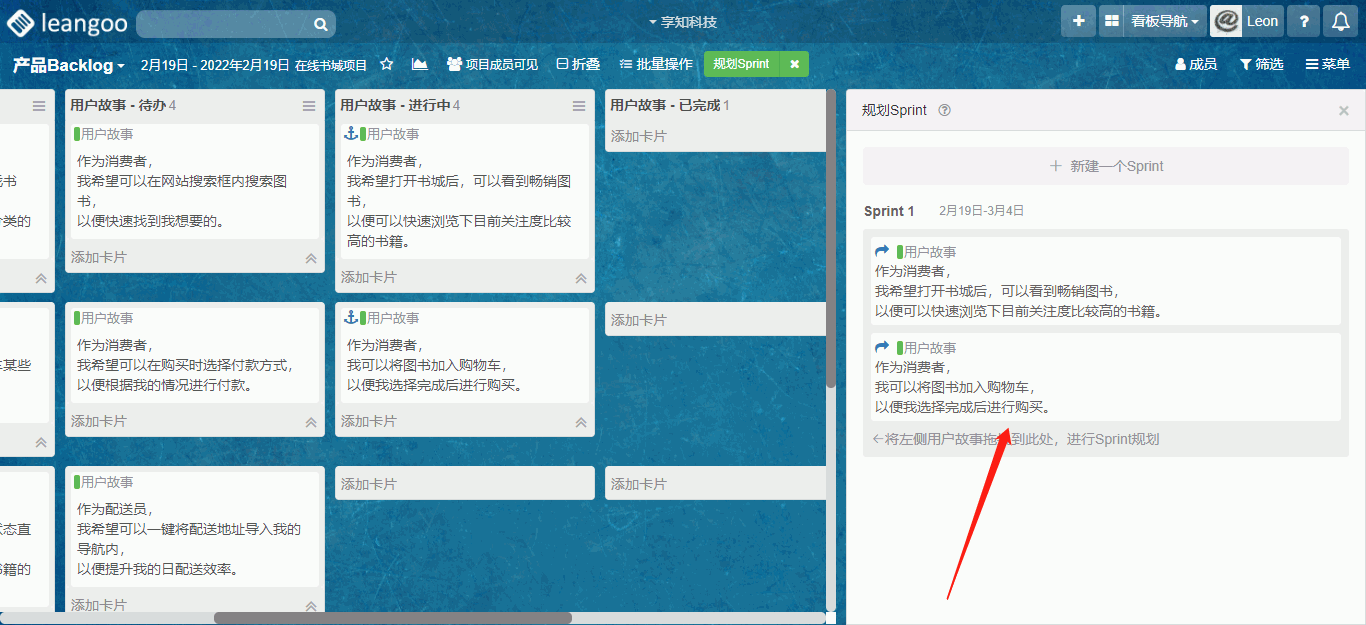1366x625 pixels.
Task: Collapse the 用户故事 - 待办 first swimlane chevron
Action: [311, 258]
